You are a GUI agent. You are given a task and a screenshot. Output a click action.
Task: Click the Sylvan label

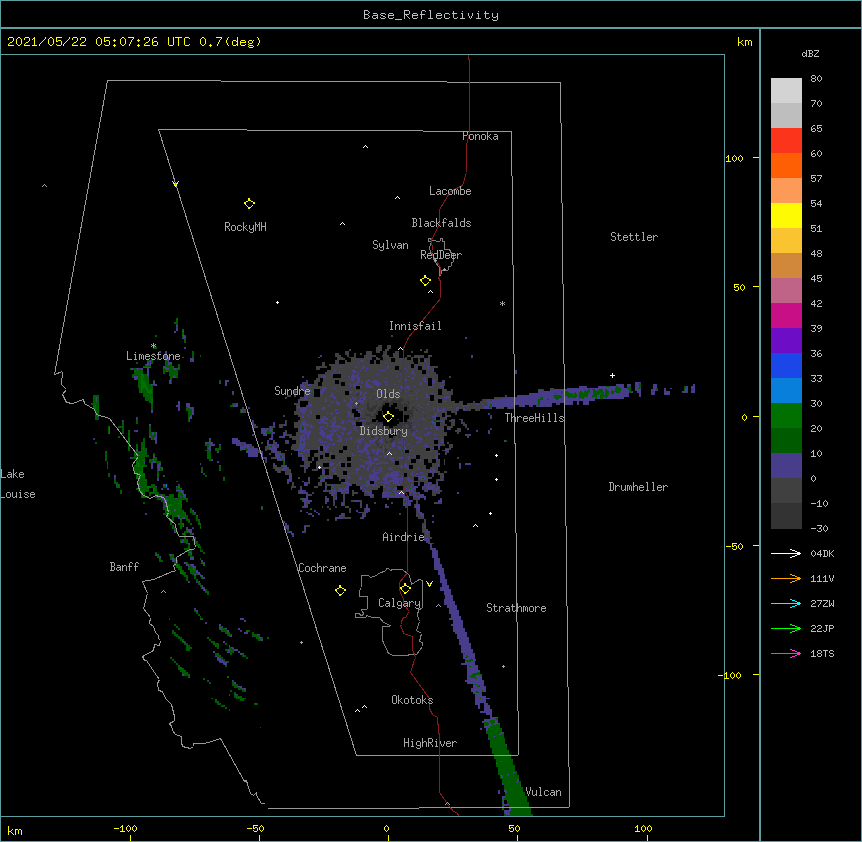point(390,245)
